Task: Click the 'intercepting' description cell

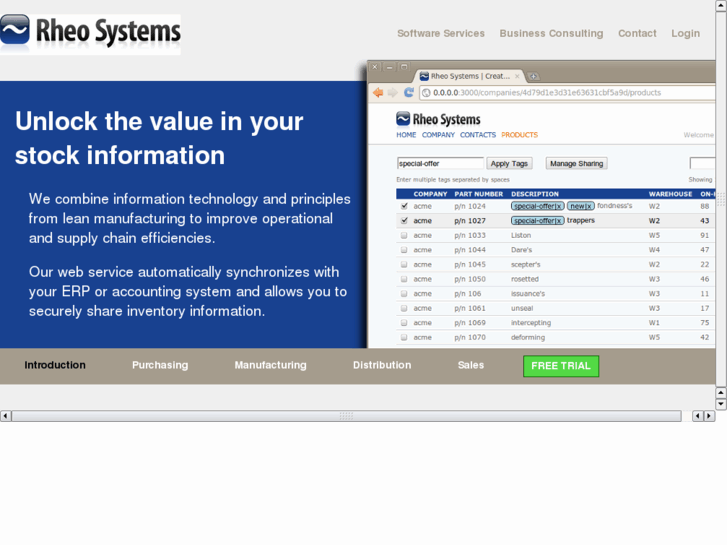Action: [x=531, y=322]
